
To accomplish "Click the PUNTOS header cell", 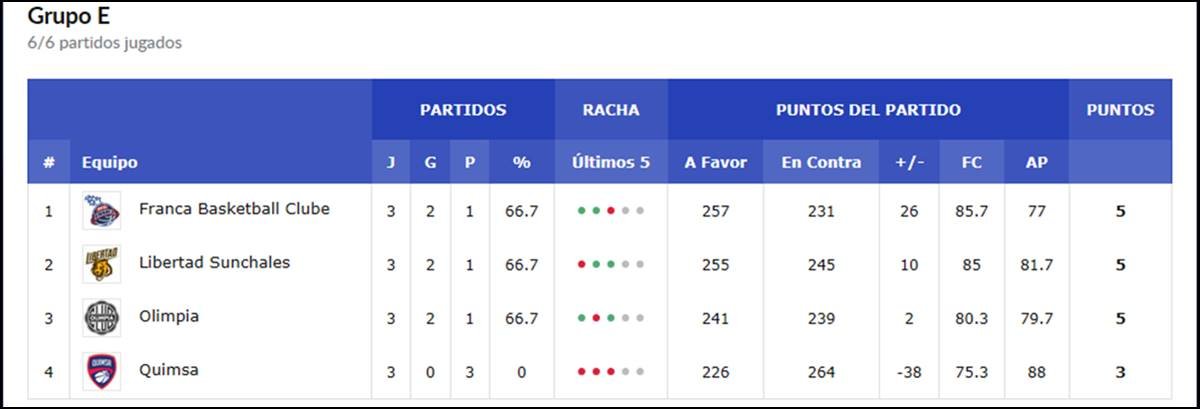I will tap(1120, 110).
